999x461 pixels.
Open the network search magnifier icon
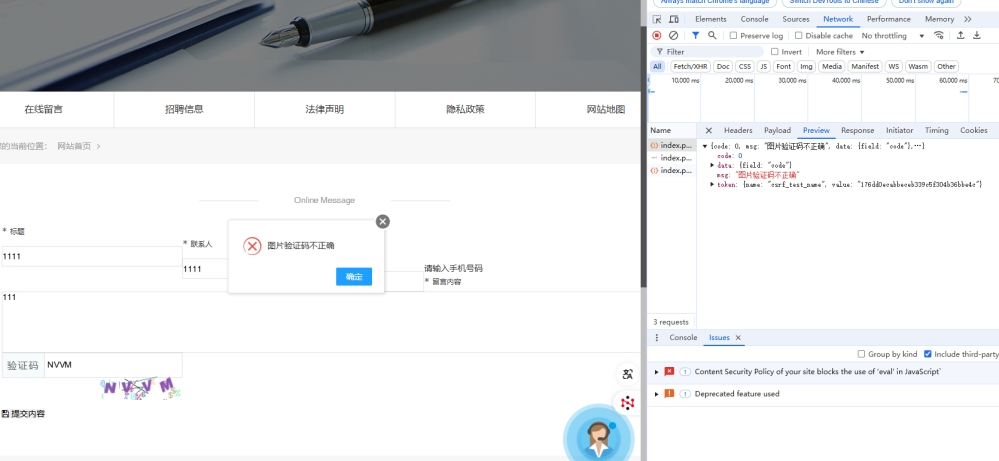(x=712, y=36)
